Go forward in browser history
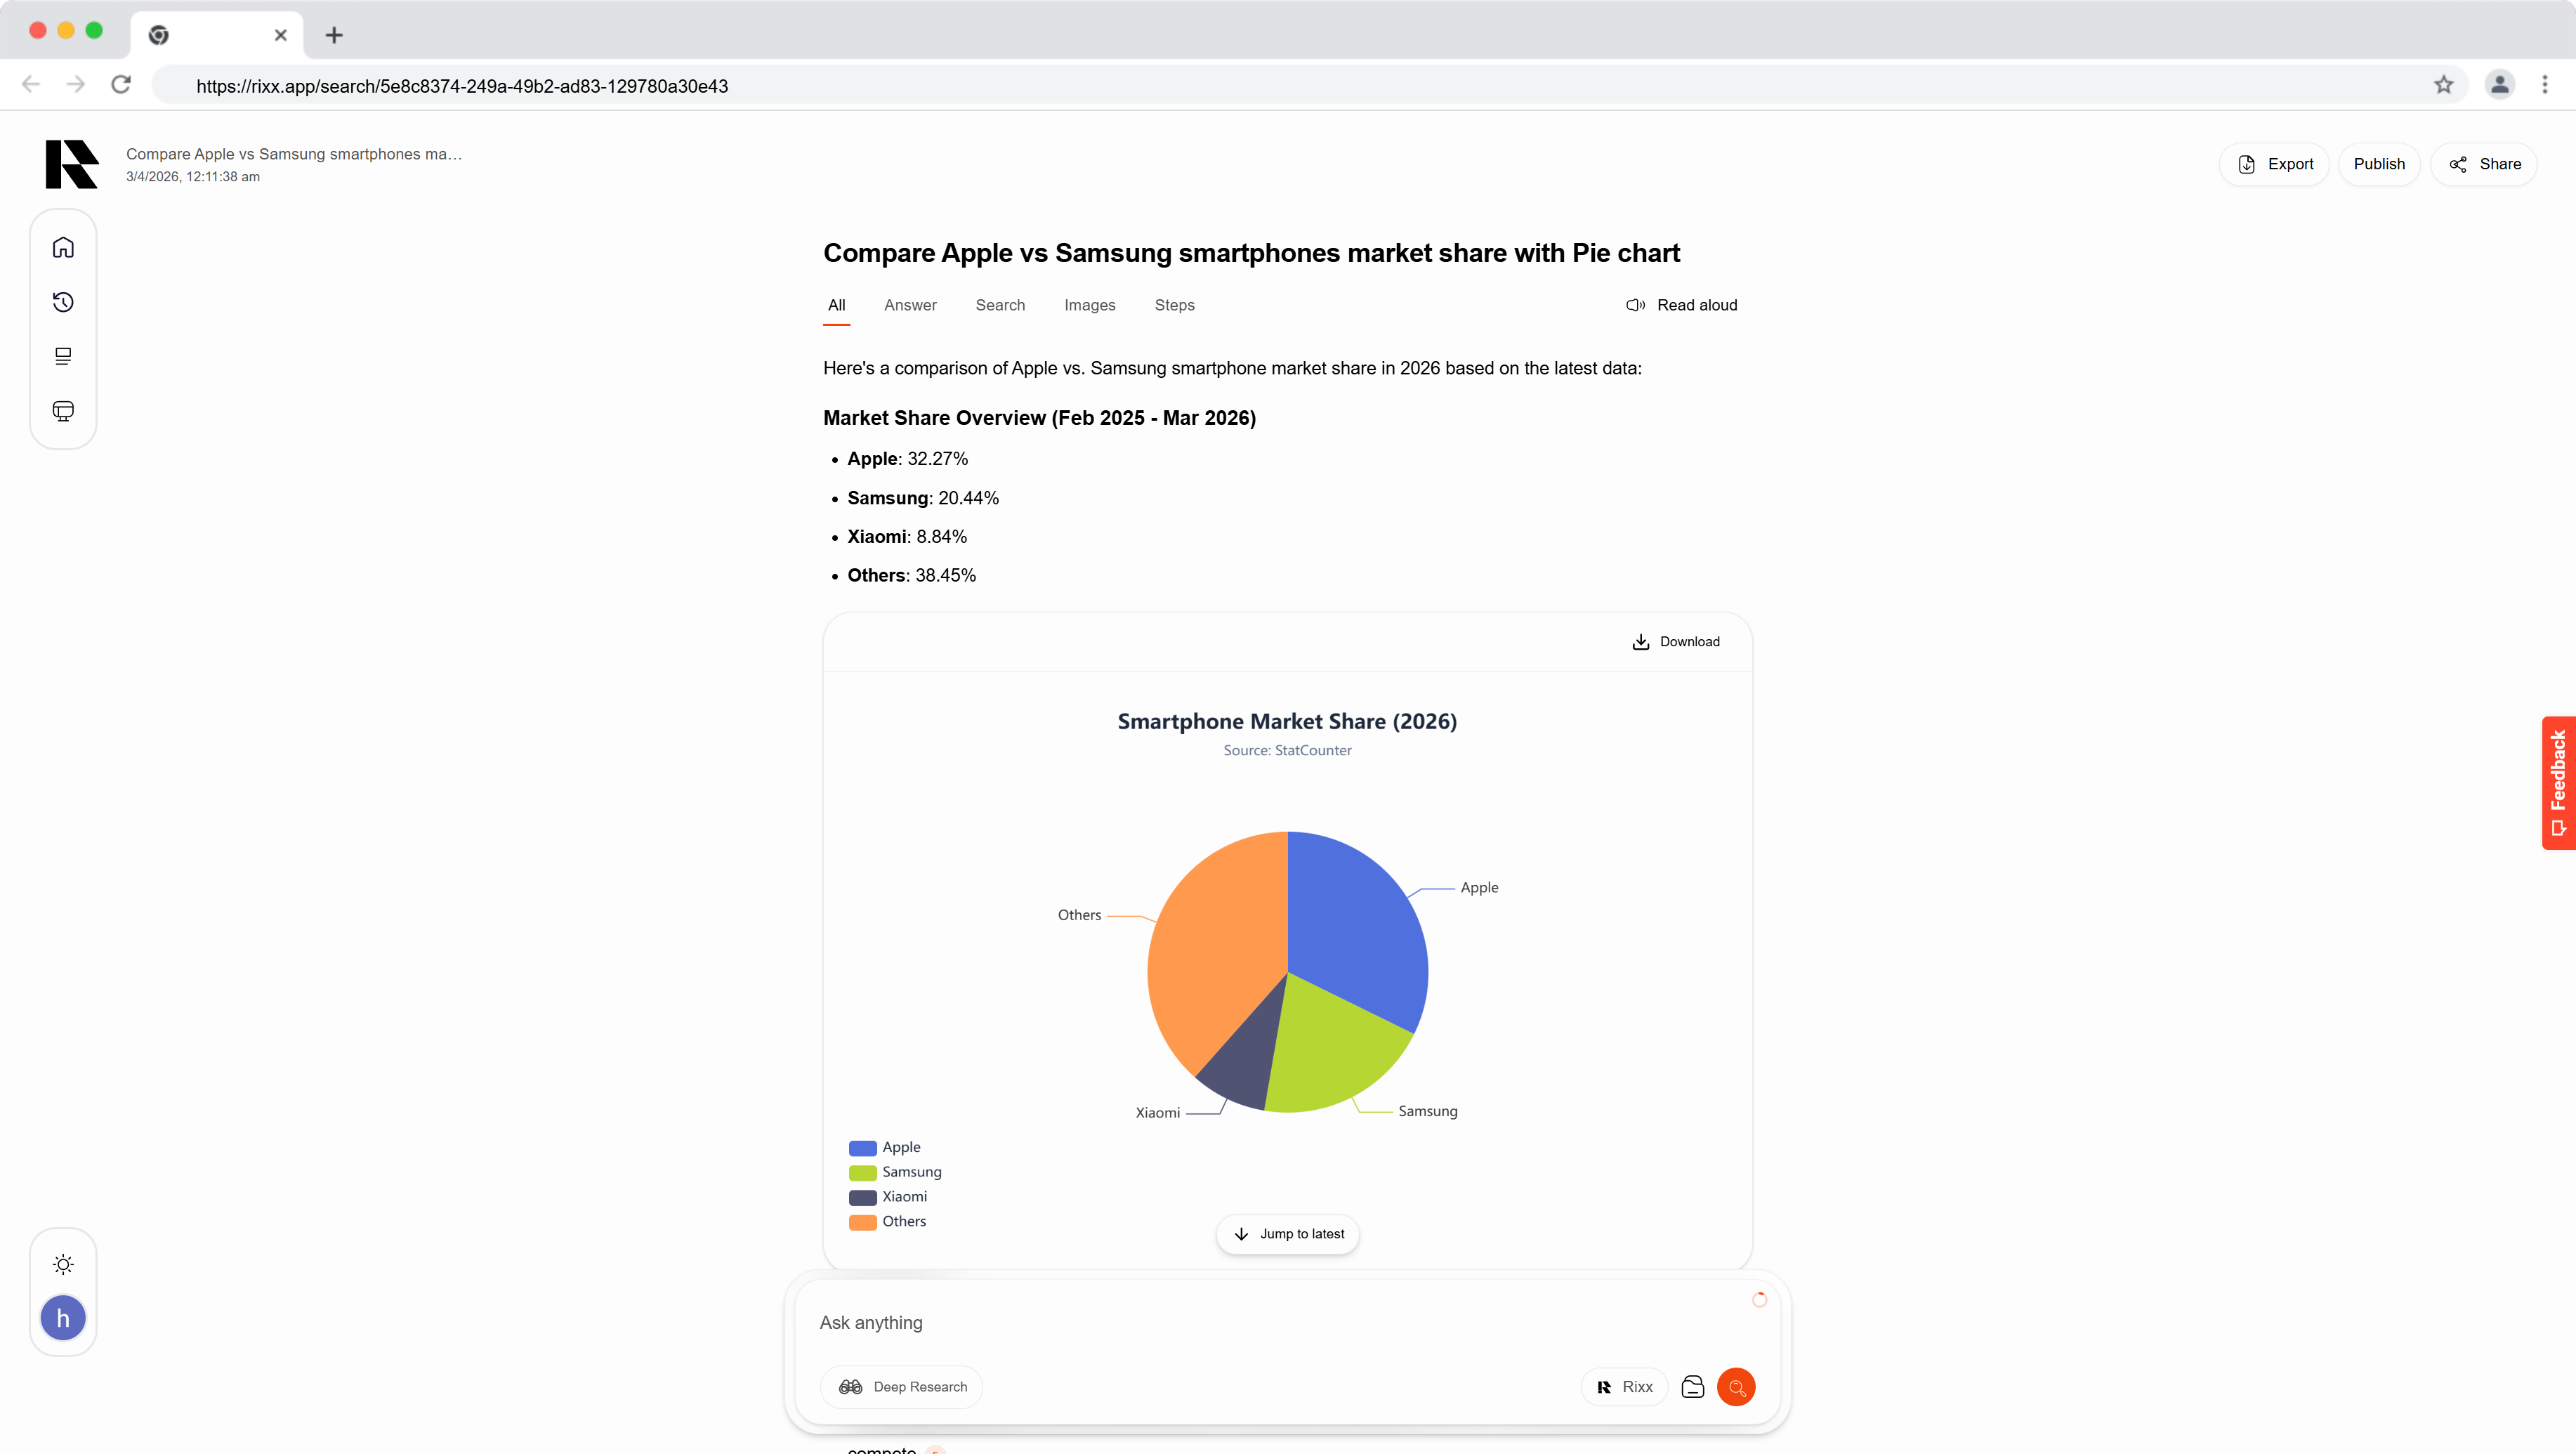The height and width of the screenshot is (1454, 2576). 76,85
